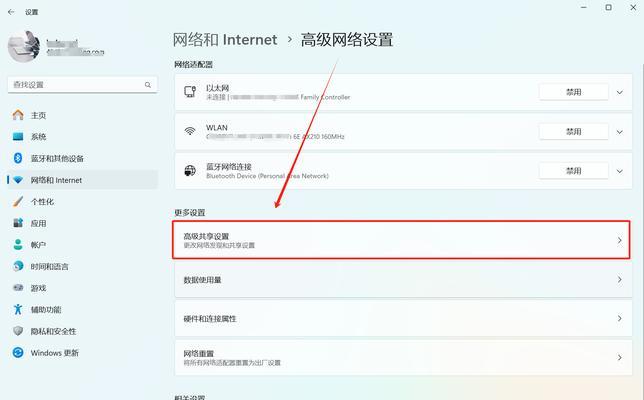Viewport: 644px width, 400px height.
Task: Open 个性化 personalization settings
Action: (x=42, y=202)
